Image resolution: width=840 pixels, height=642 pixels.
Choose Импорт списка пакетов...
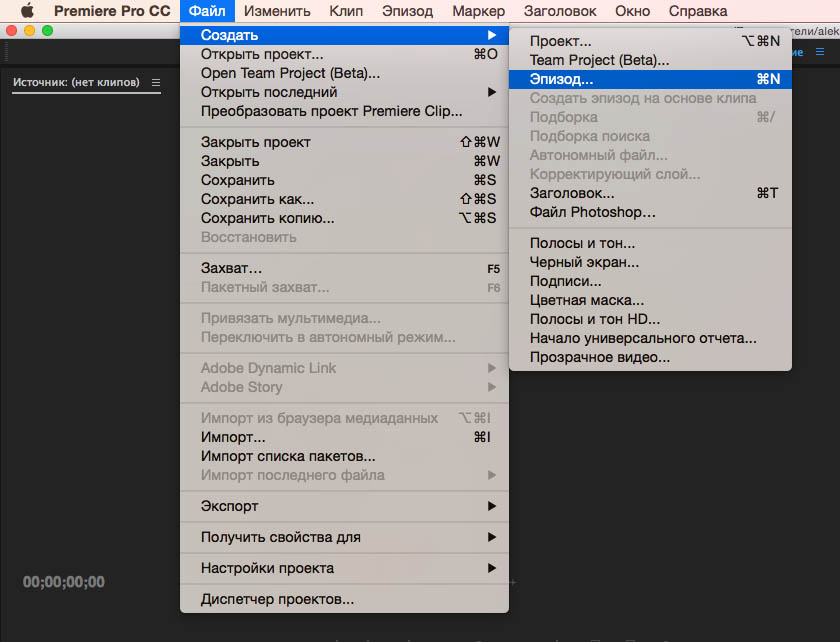point(344,456)
